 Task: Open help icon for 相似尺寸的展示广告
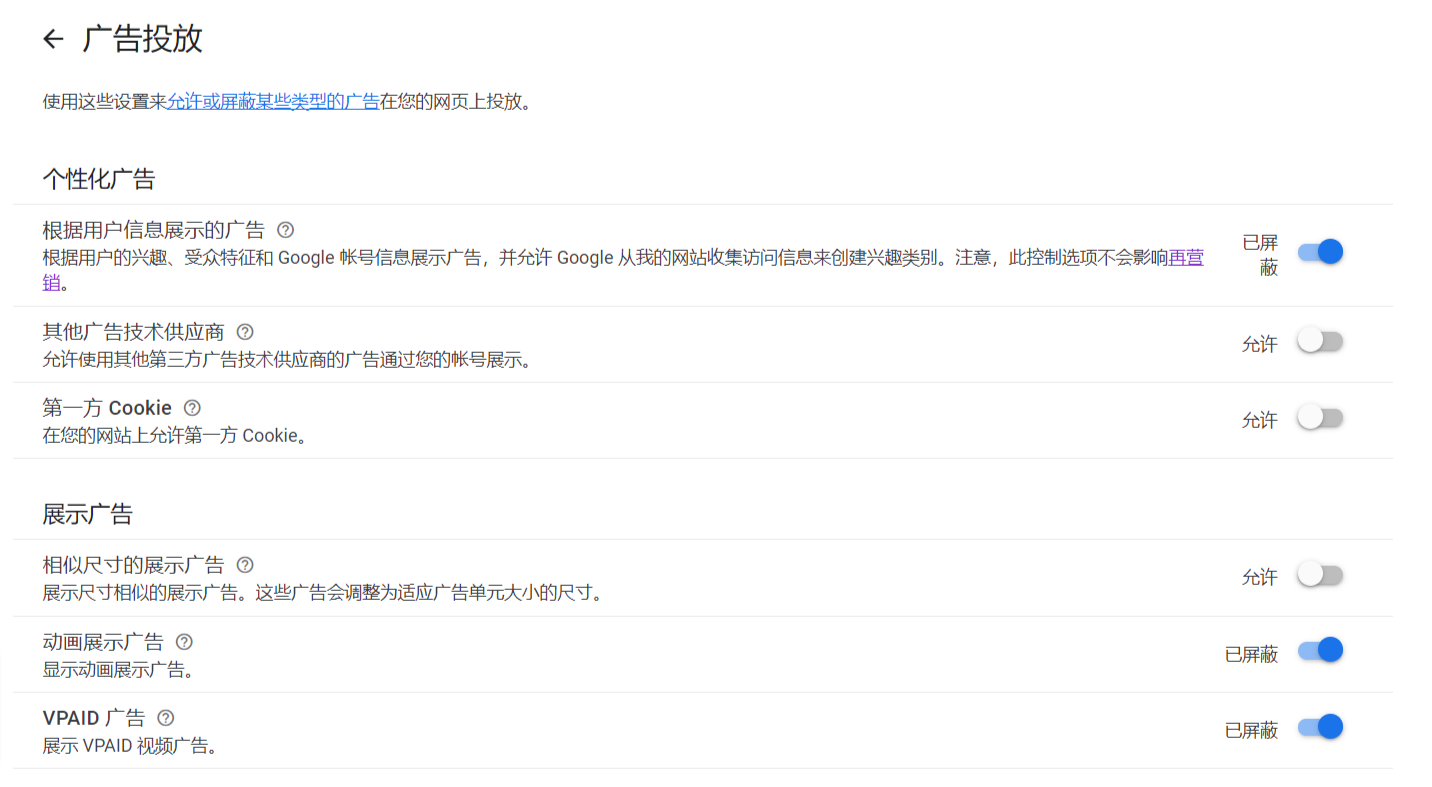click(244, 564)
